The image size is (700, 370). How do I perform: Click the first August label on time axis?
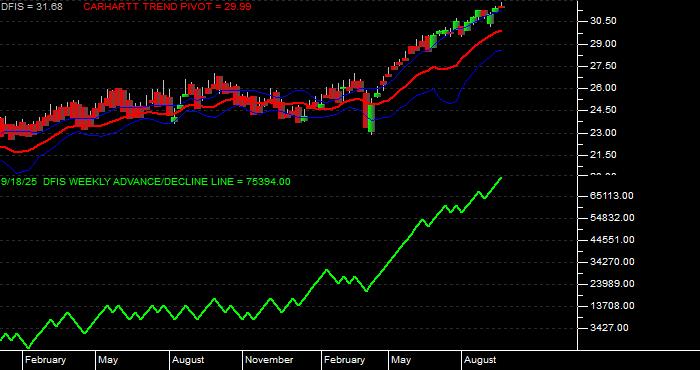[x=188, y=360]
